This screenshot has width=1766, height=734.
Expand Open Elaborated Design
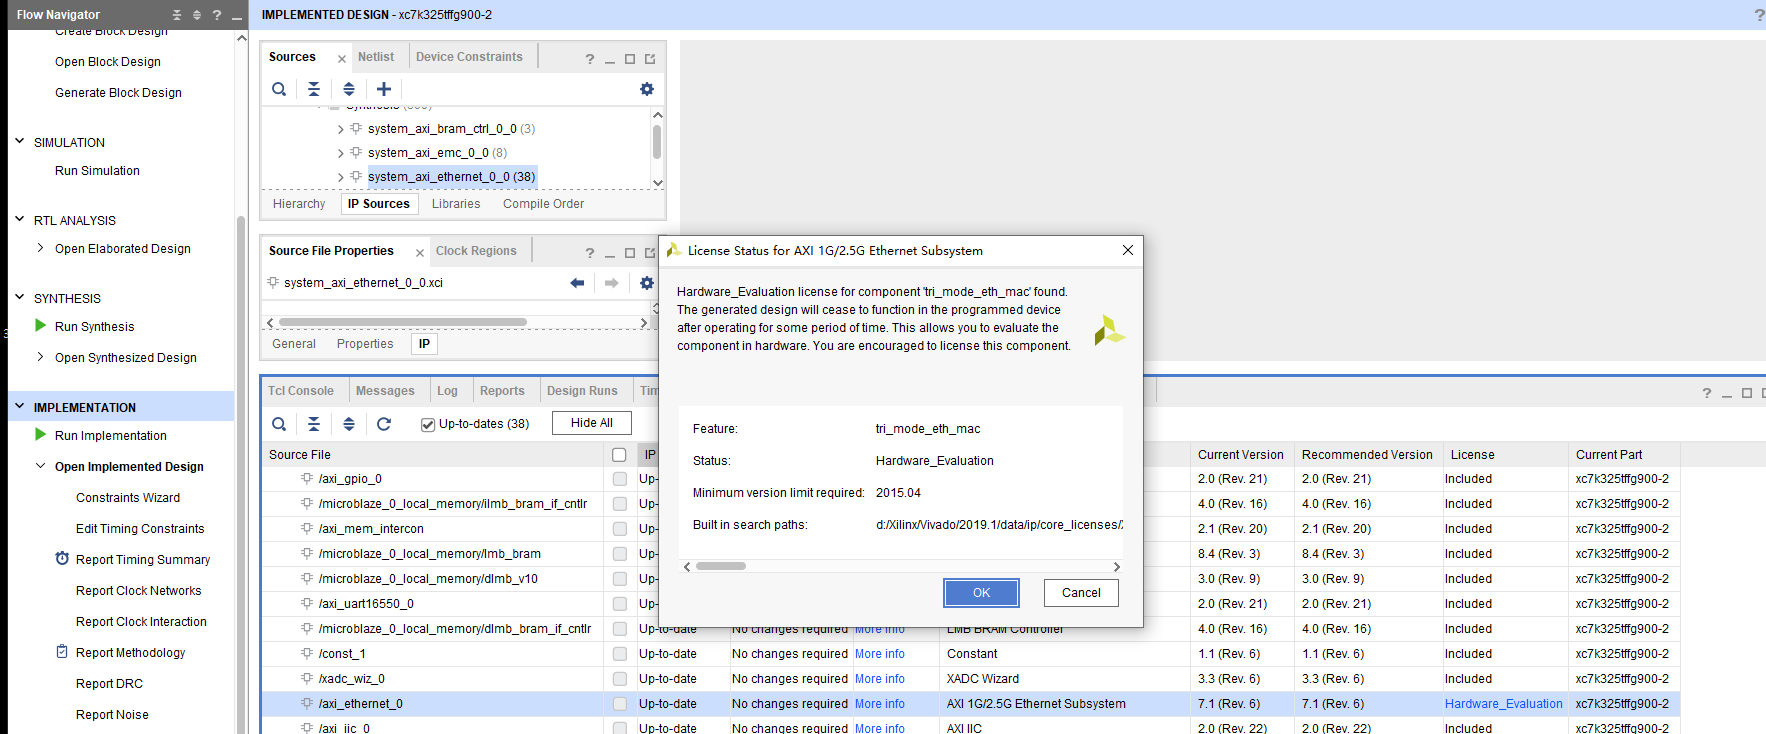(40, 248)
